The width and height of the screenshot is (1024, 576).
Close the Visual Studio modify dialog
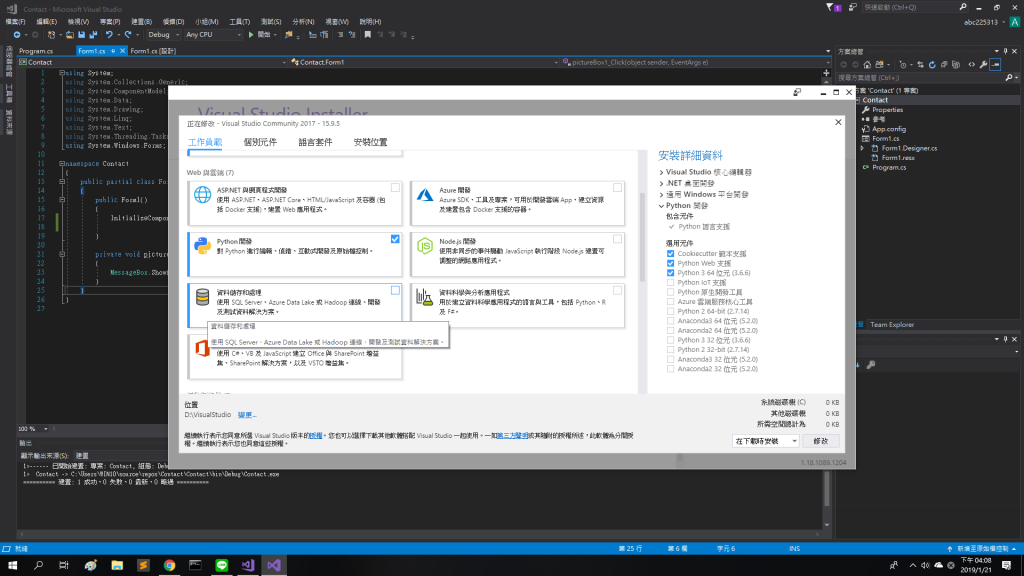tap(839, 122)
